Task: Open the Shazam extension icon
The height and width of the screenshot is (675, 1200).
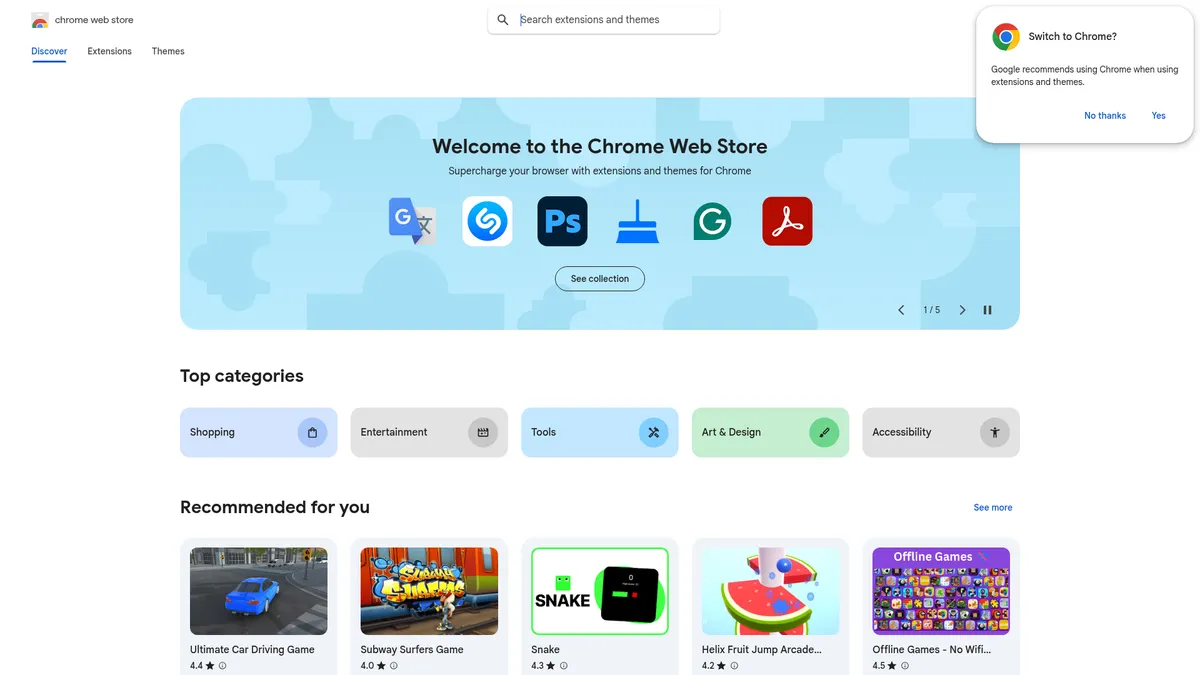Action: (x=487, y=221)
